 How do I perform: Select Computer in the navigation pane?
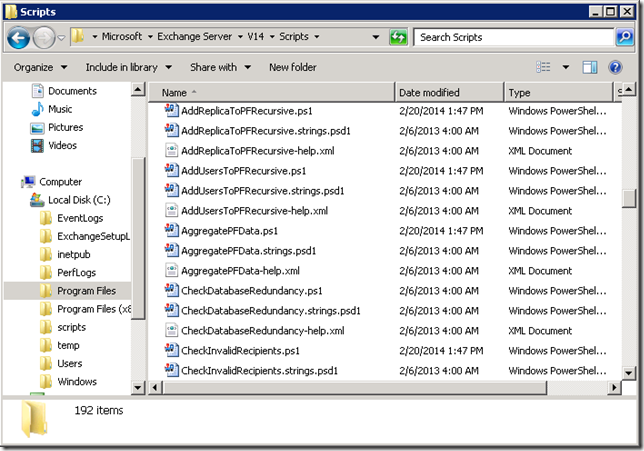52,182
